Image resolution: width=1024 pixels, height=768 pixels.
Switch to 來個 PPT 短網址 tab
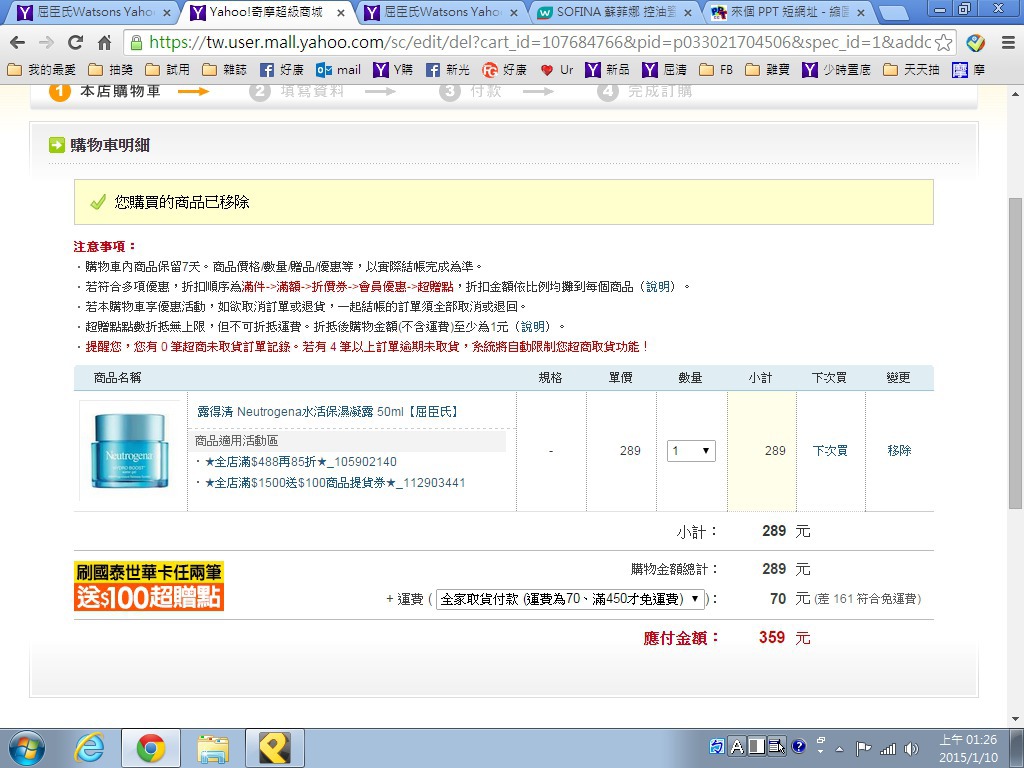click(786, 12)
